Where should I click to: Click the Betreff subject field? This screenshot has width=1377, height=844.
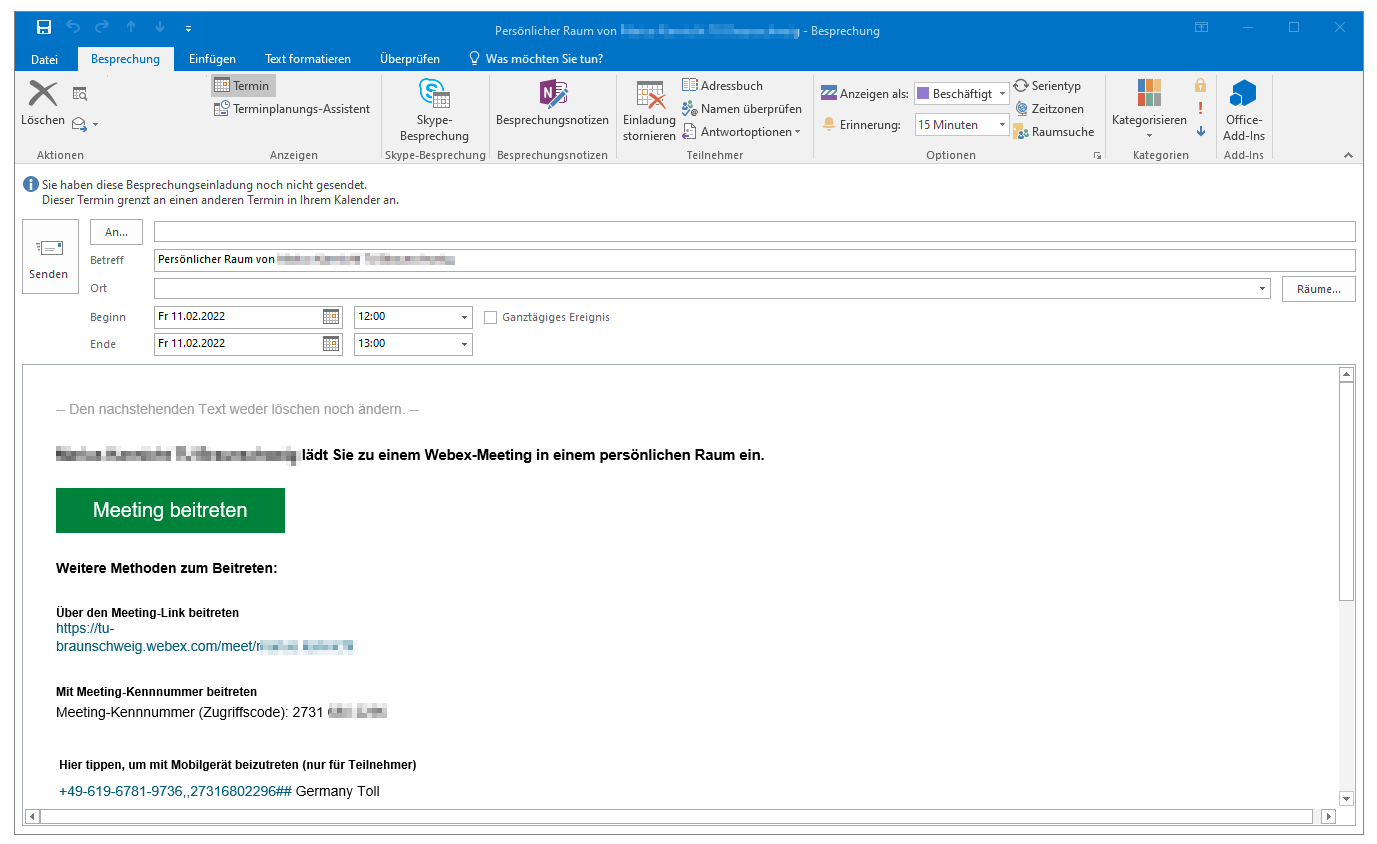[755, 260]
